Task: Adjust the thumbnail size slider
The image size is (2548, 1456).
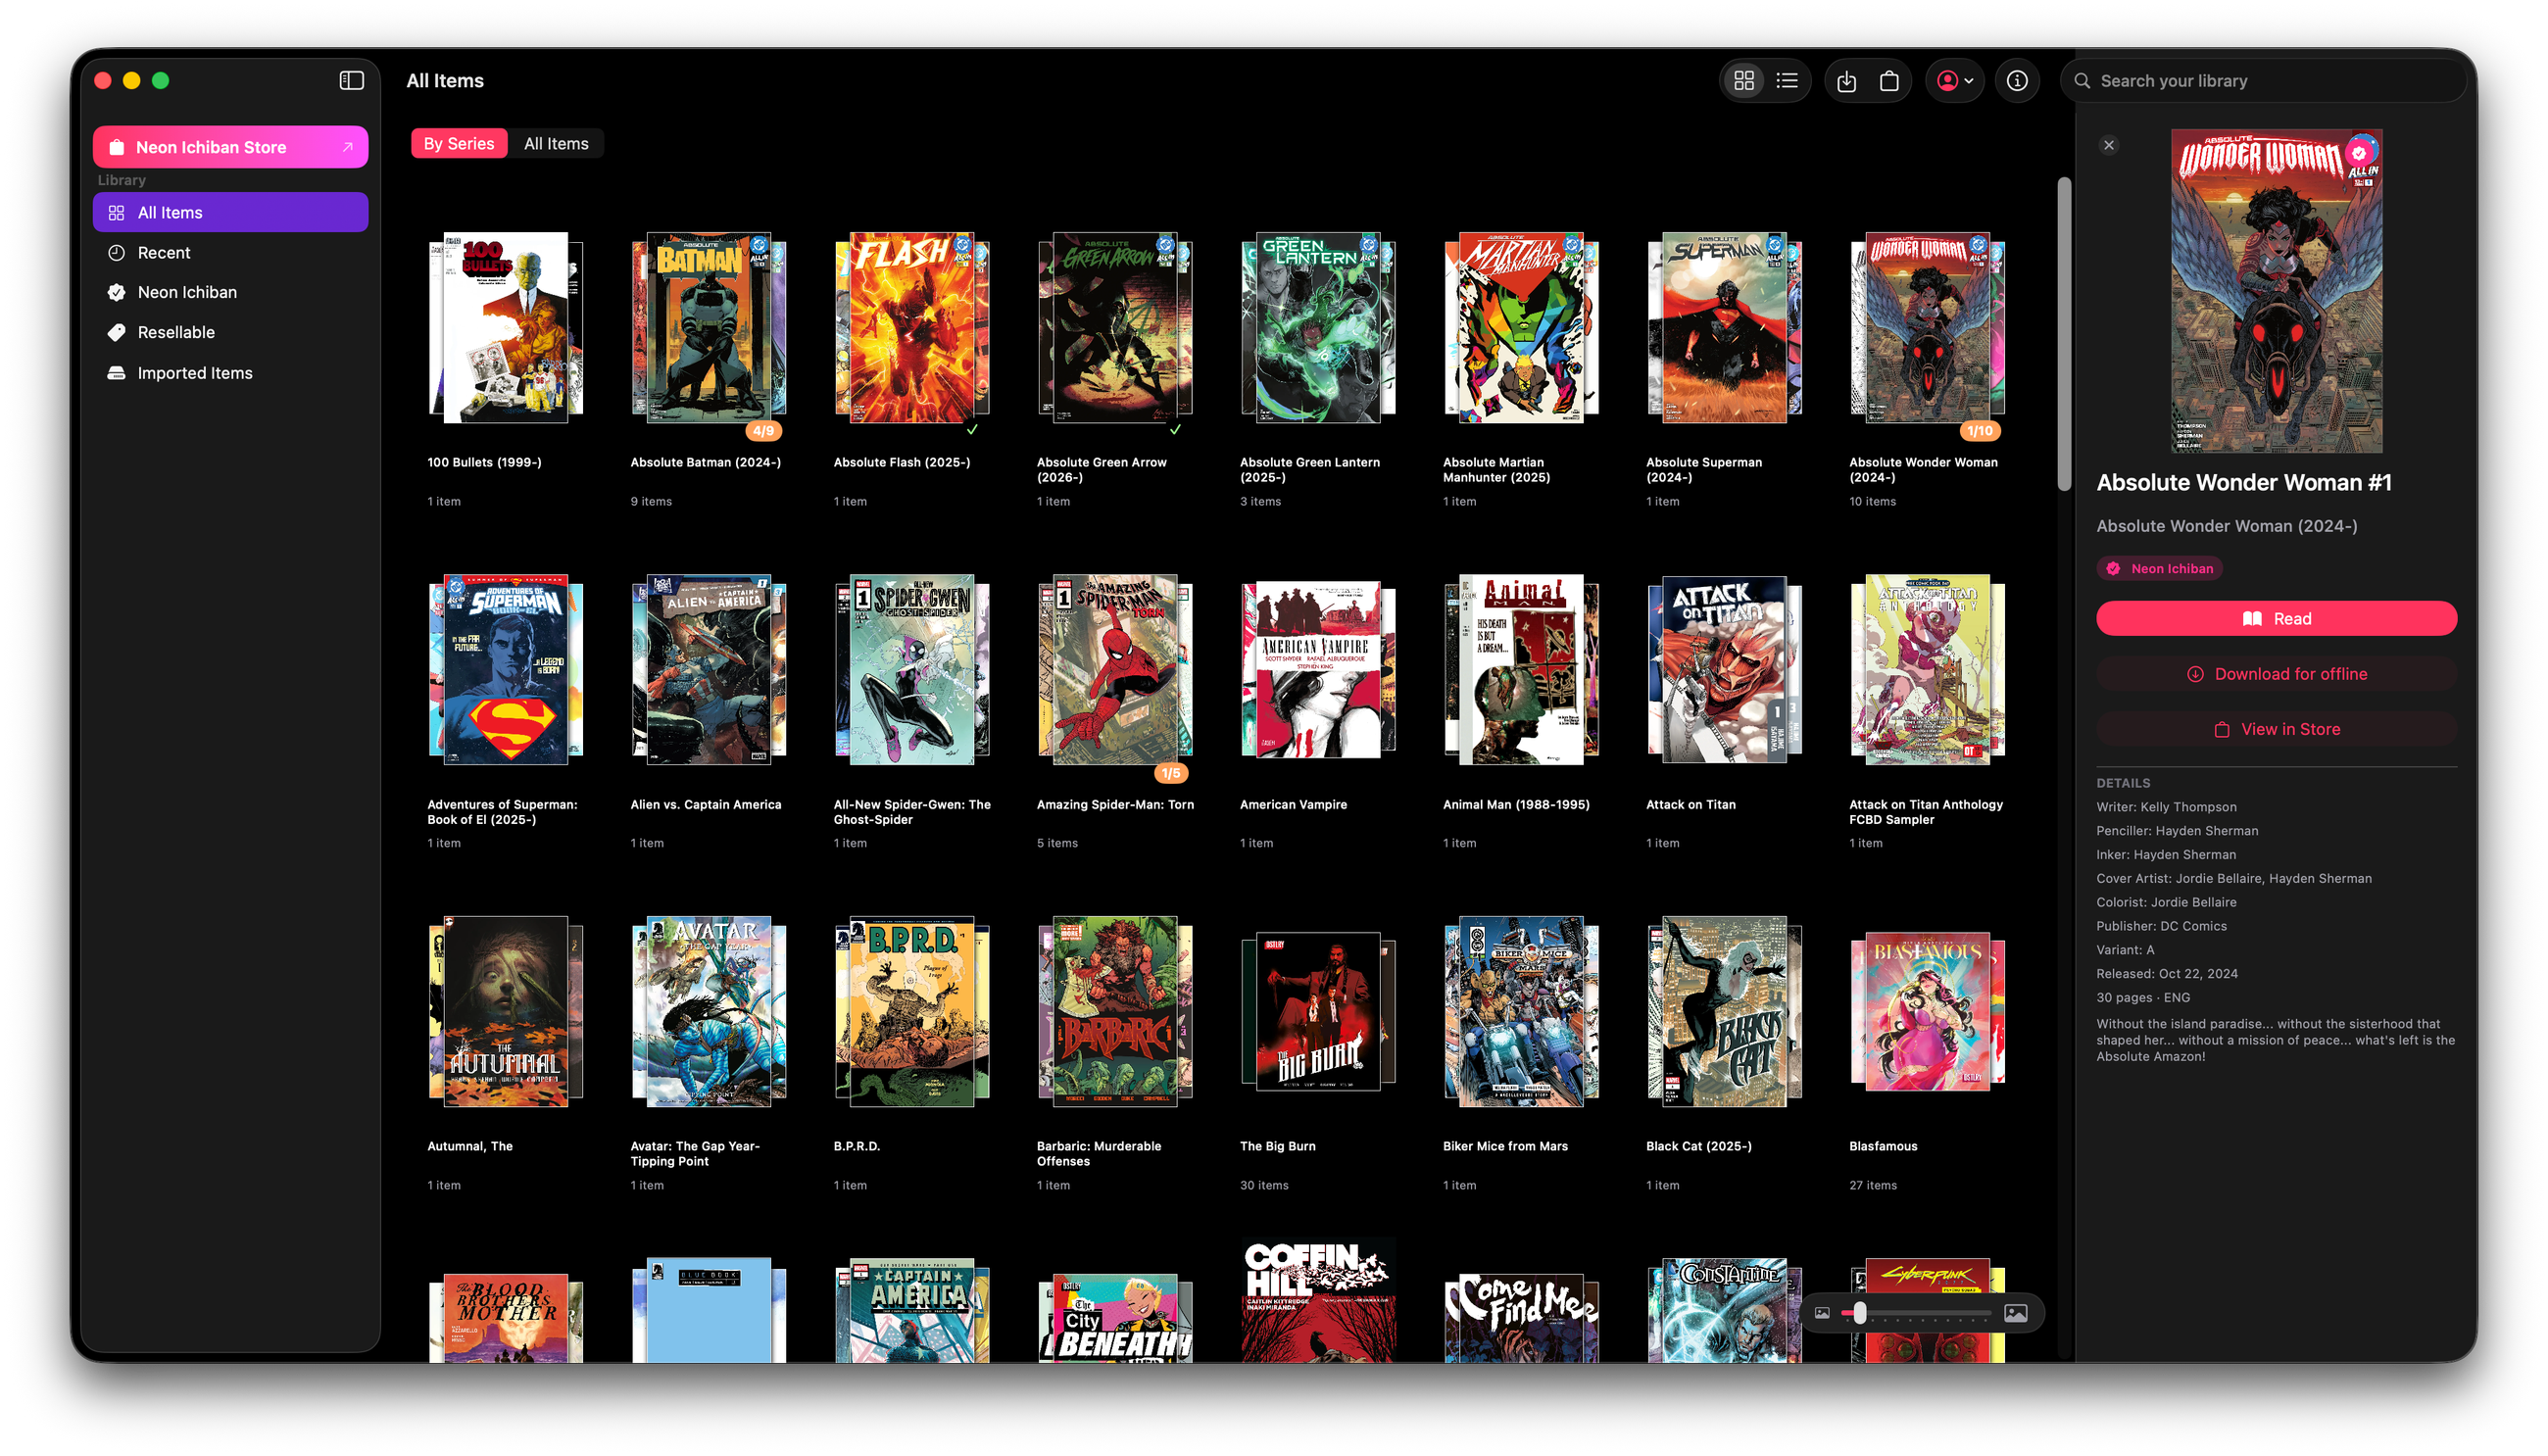Action: click(1916, 1312)
